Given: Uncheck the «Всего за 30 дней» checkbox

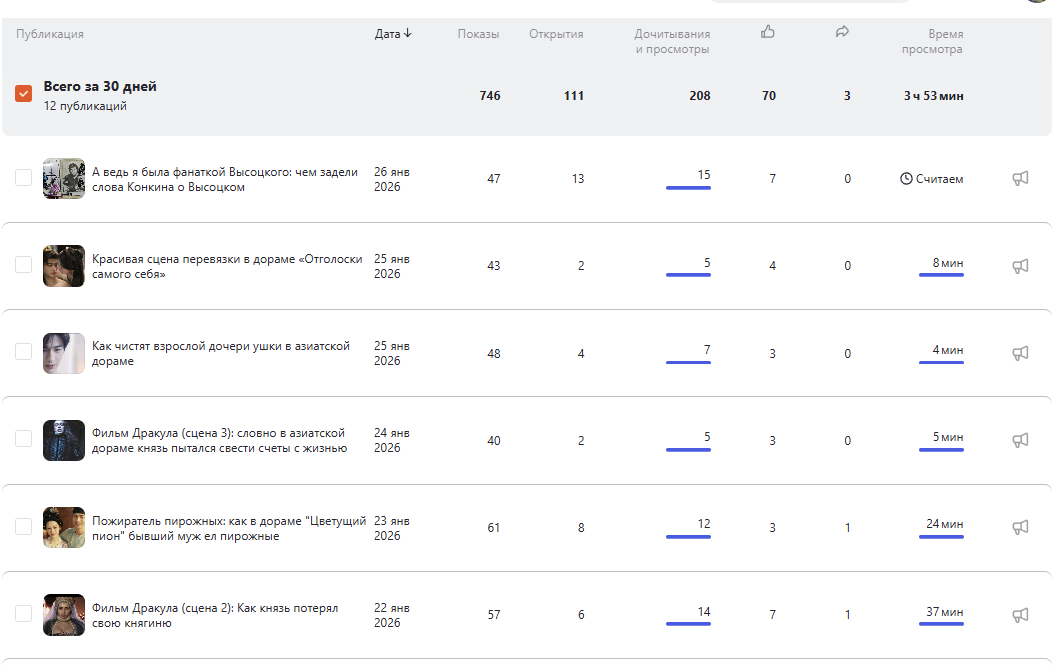Looking at the screenshot, I should [24, 94].
